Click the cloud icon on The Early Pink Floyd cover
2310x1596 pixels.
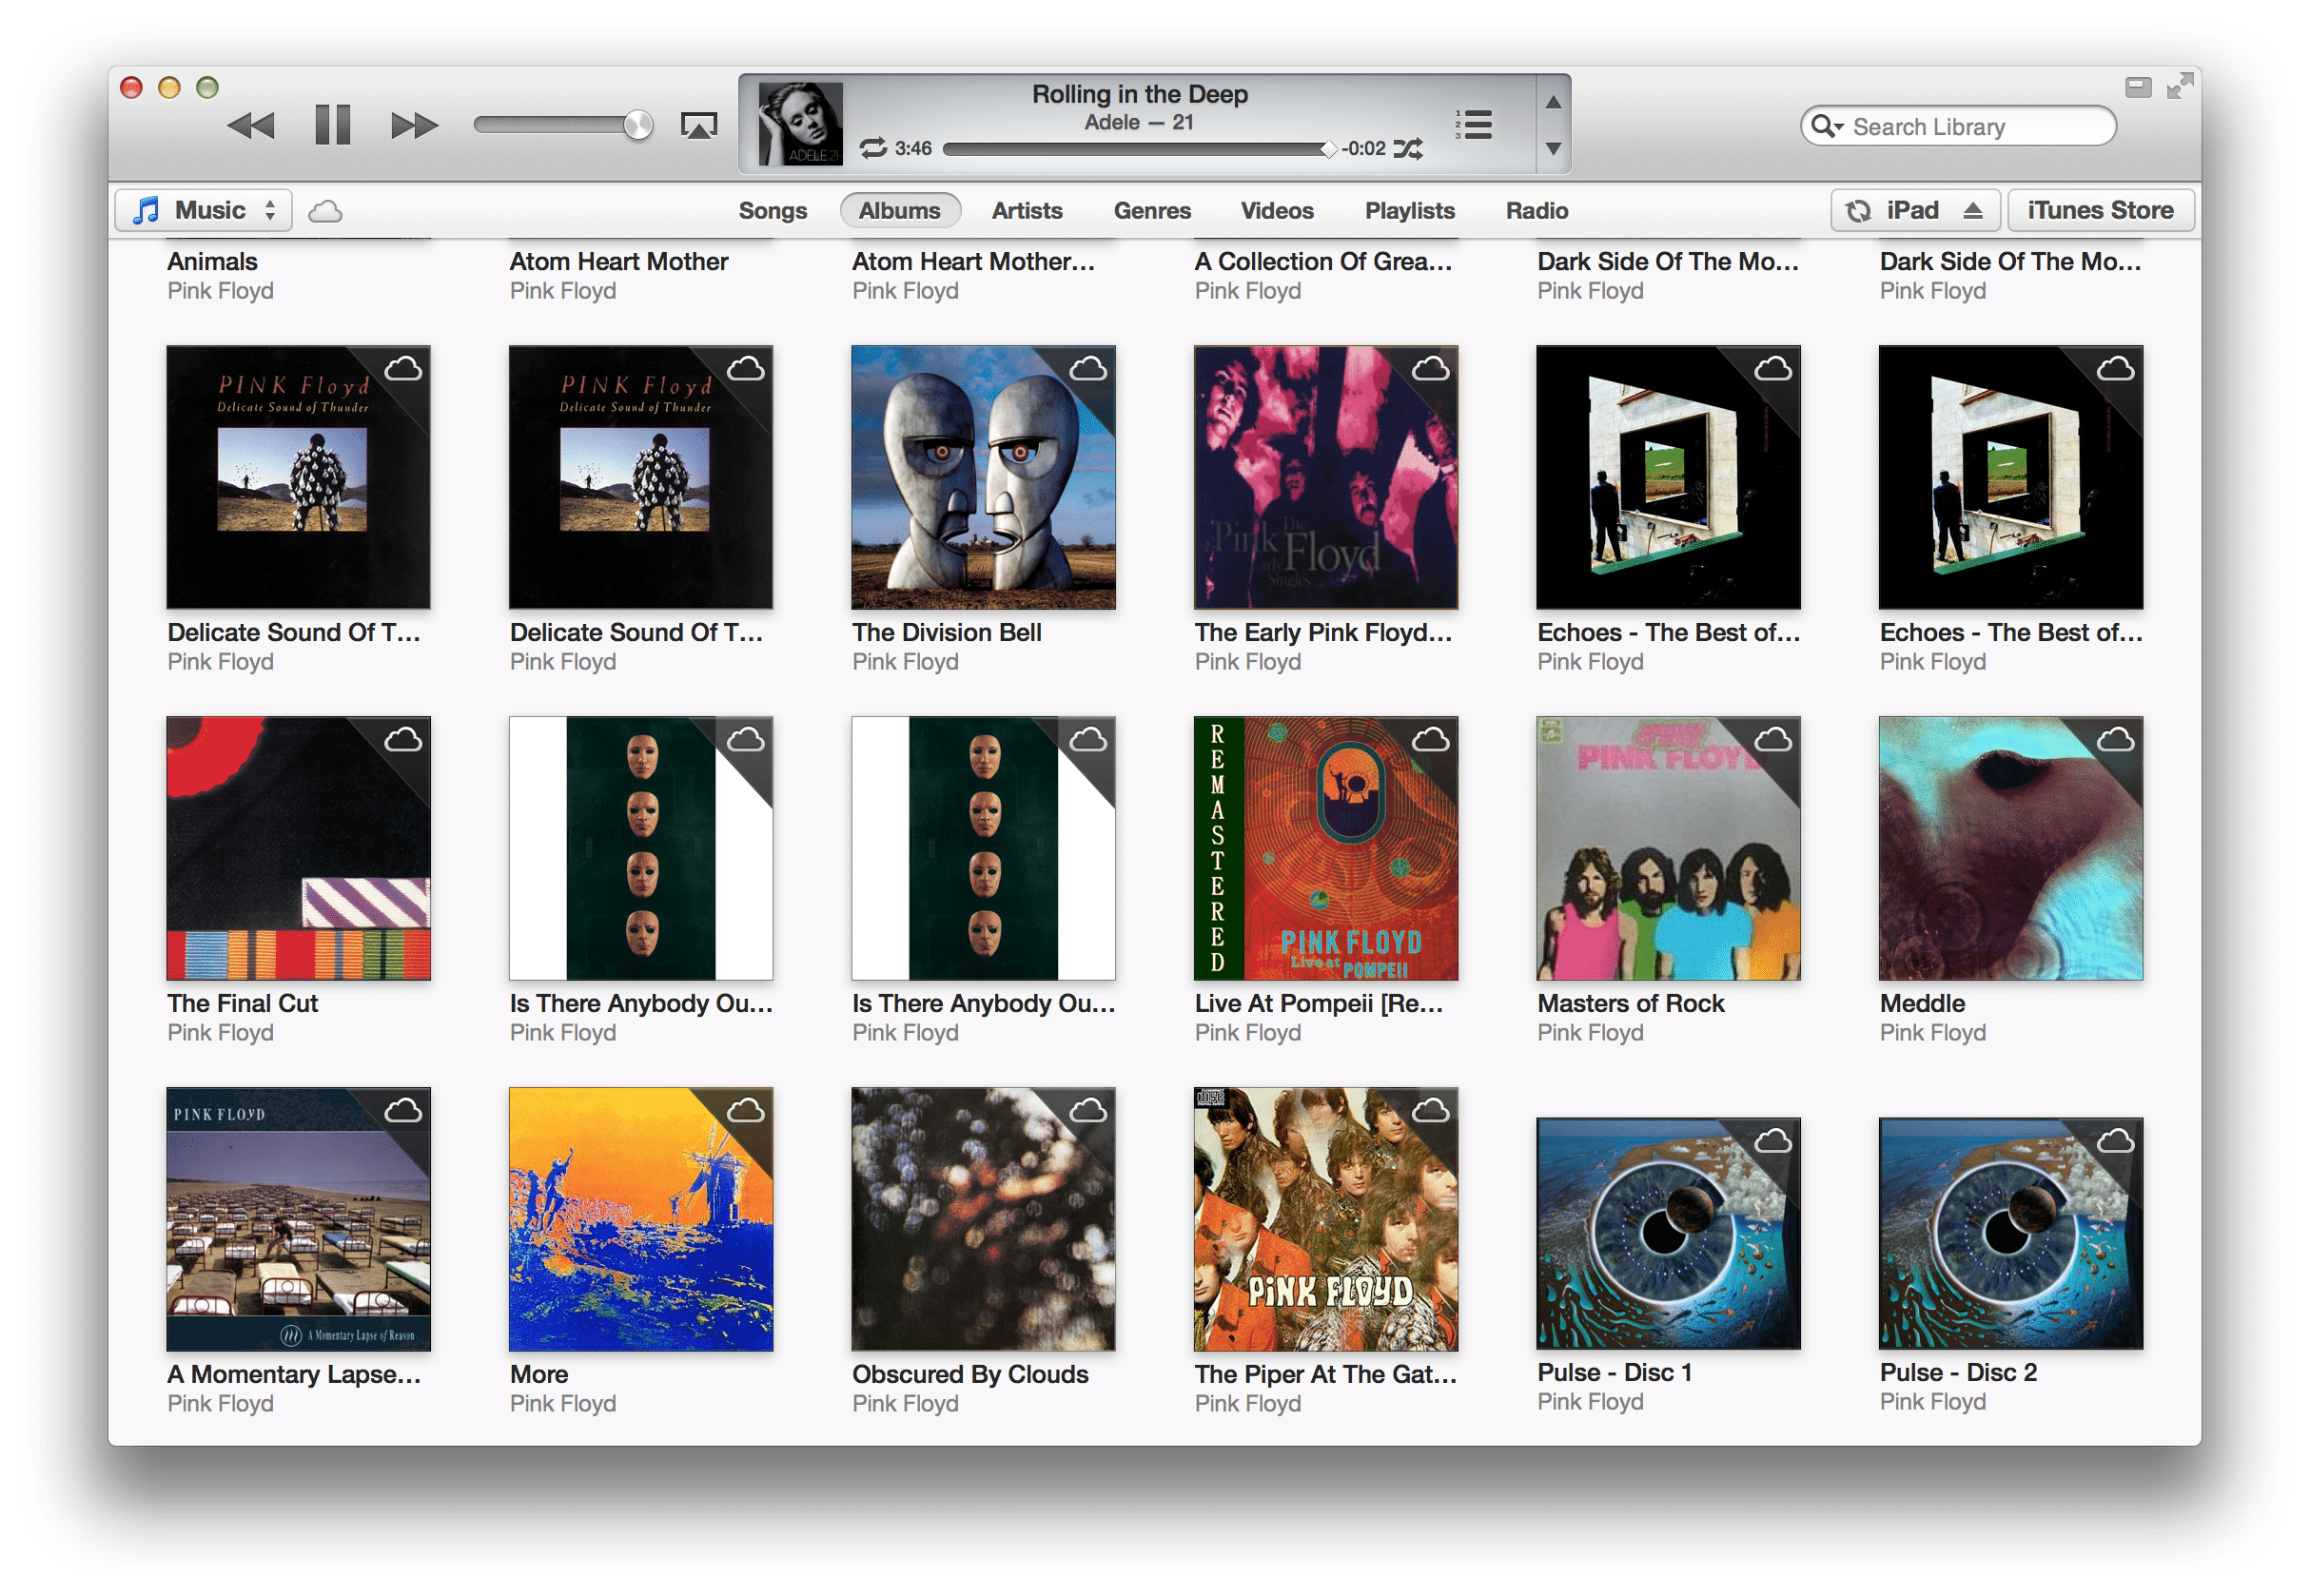pyautogui.click(x=1430, y=369)
